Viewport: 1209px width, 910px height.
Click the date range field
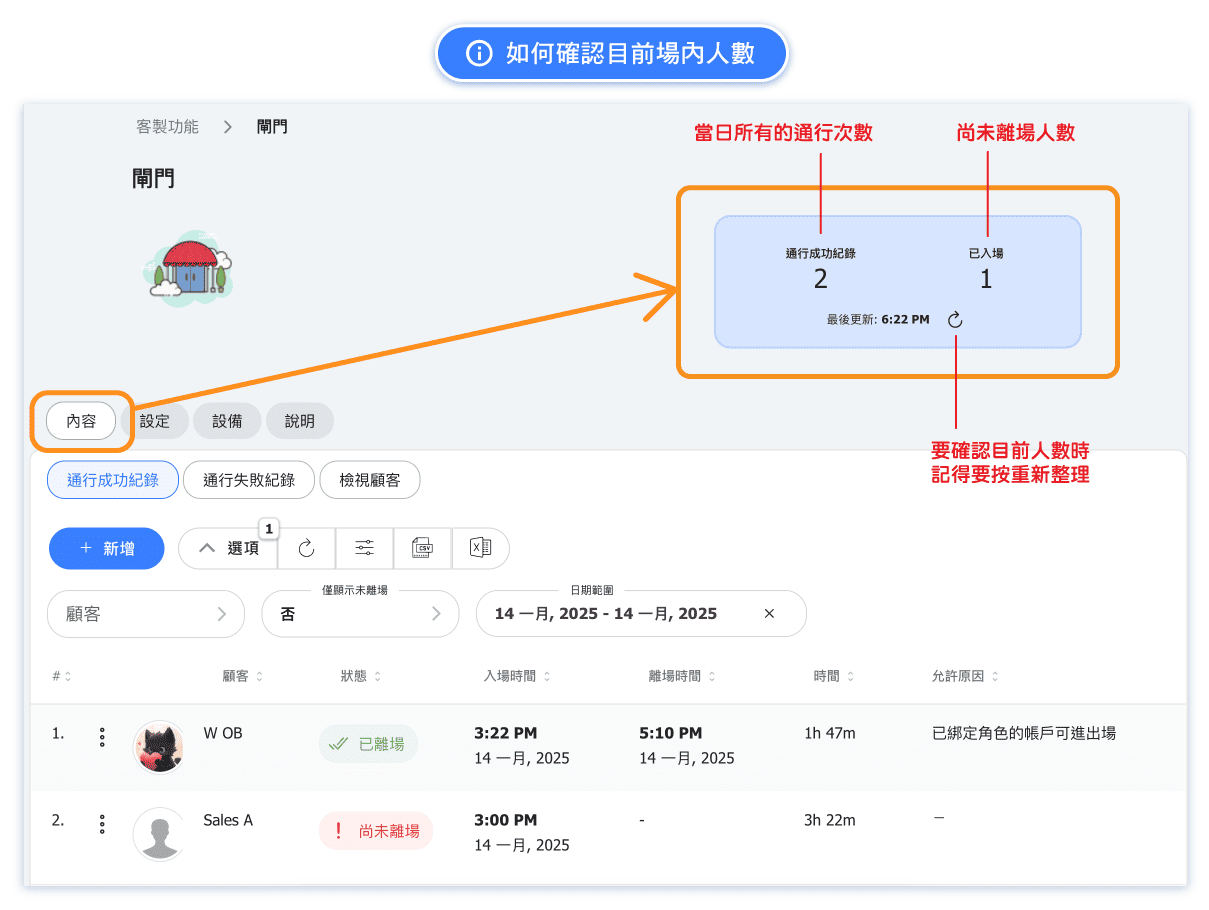click(620, 614)
